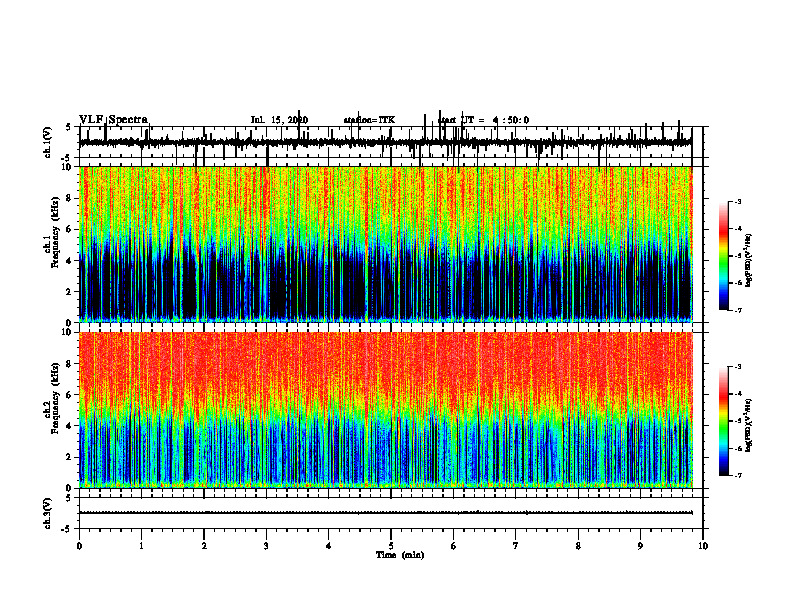Image resolution: width=792 pixels, height=612 pixels.
Task: Click the time axis tick label "9"
Action: (640, 546)
